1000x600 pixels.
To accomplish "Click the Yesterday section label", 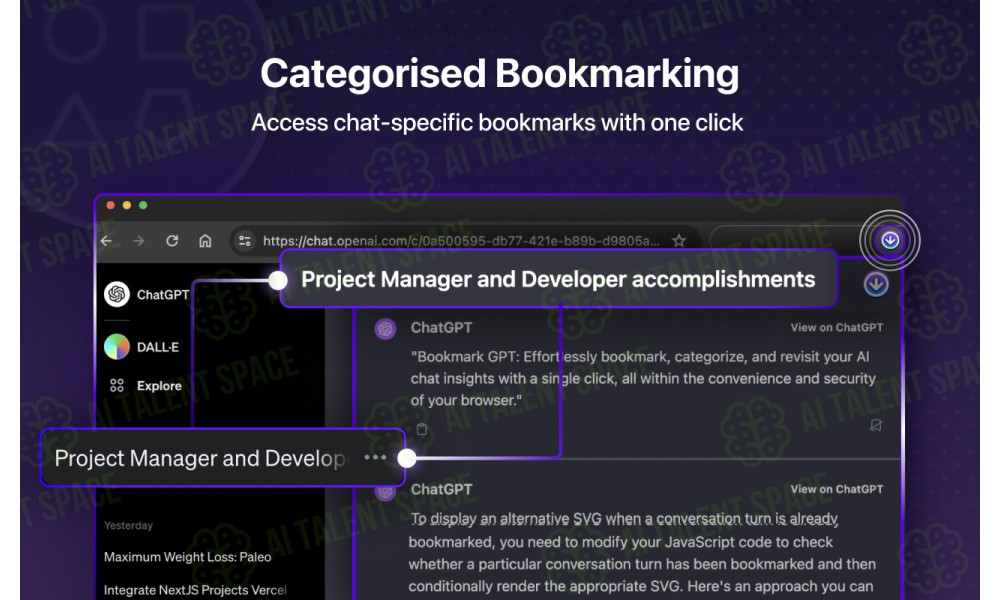I will tap(128, 525).
